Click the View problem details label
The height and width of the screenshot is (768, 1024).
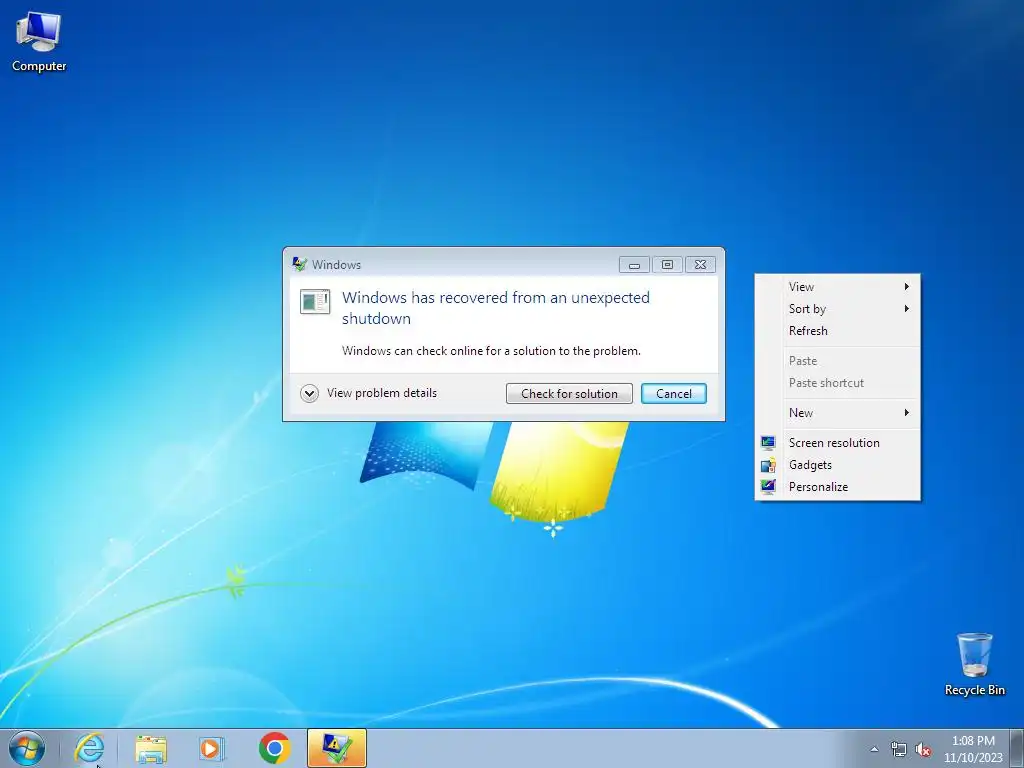tap(382, 393)
